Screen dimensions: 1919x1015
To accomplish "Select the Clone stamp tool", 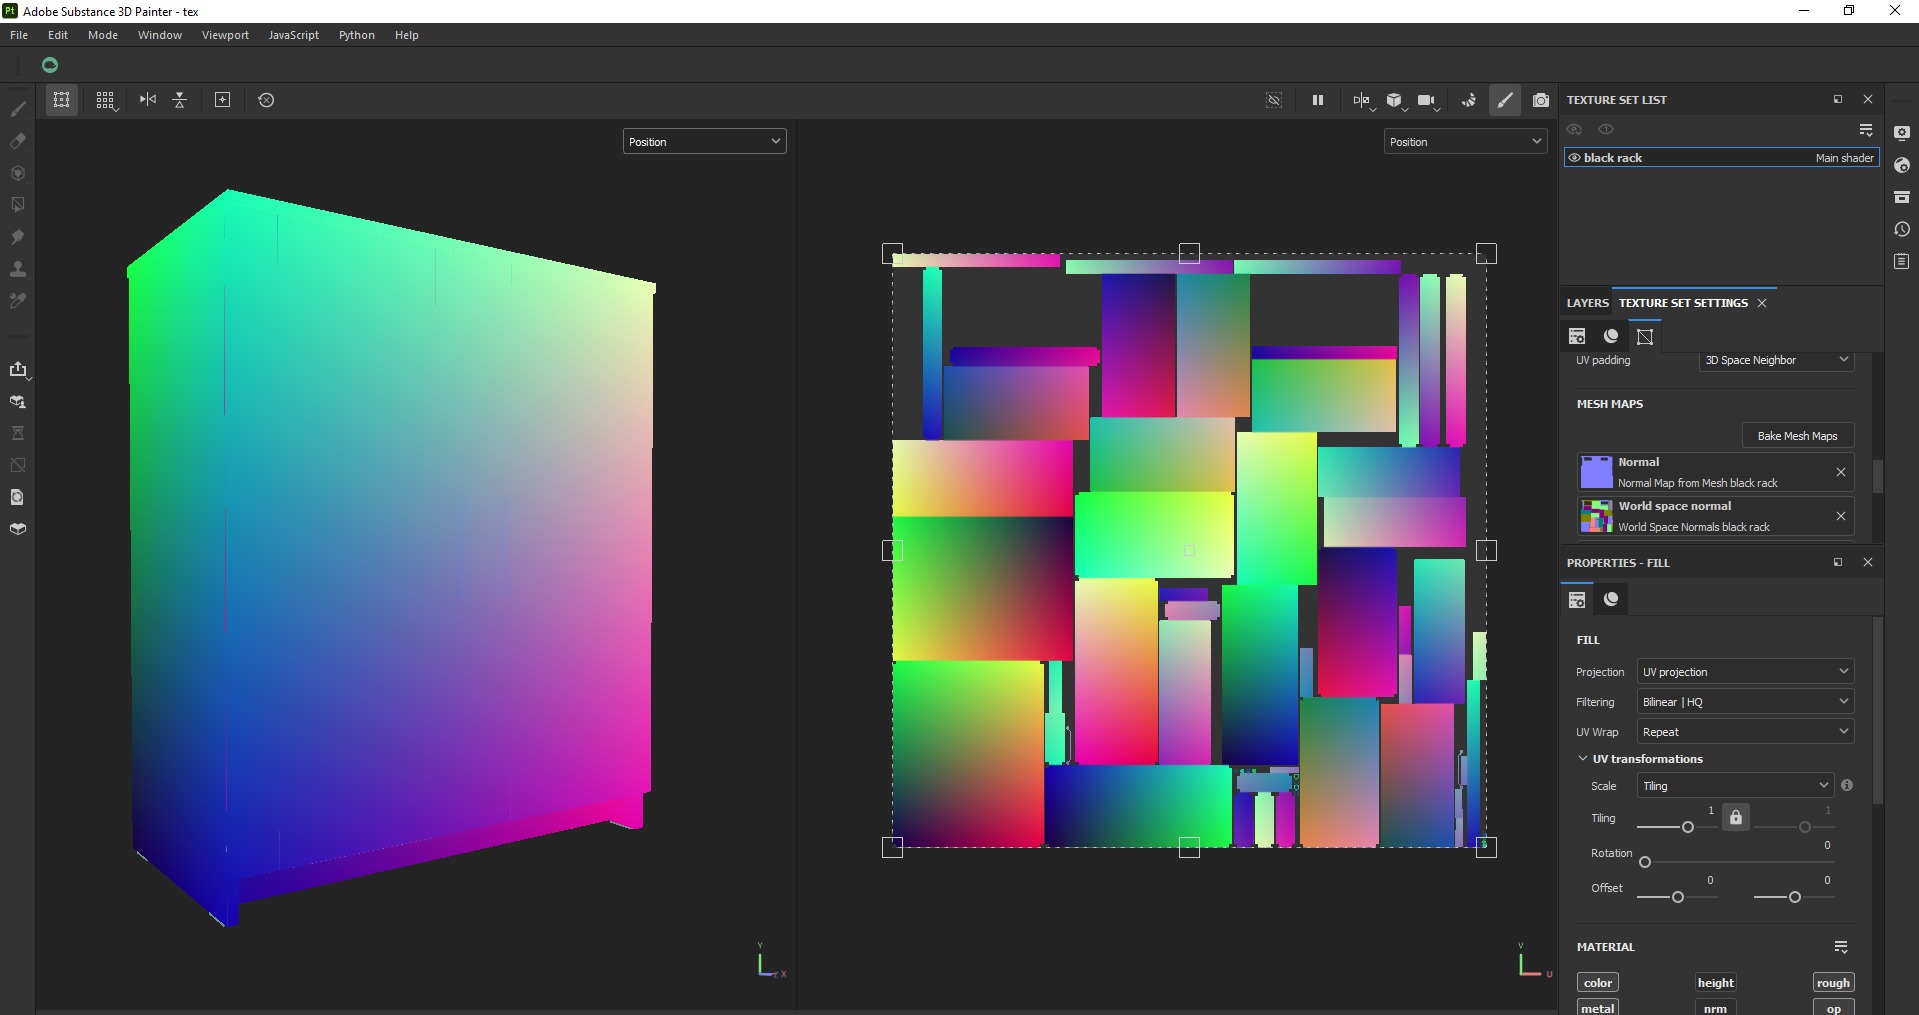I will (x=18, y=269).
